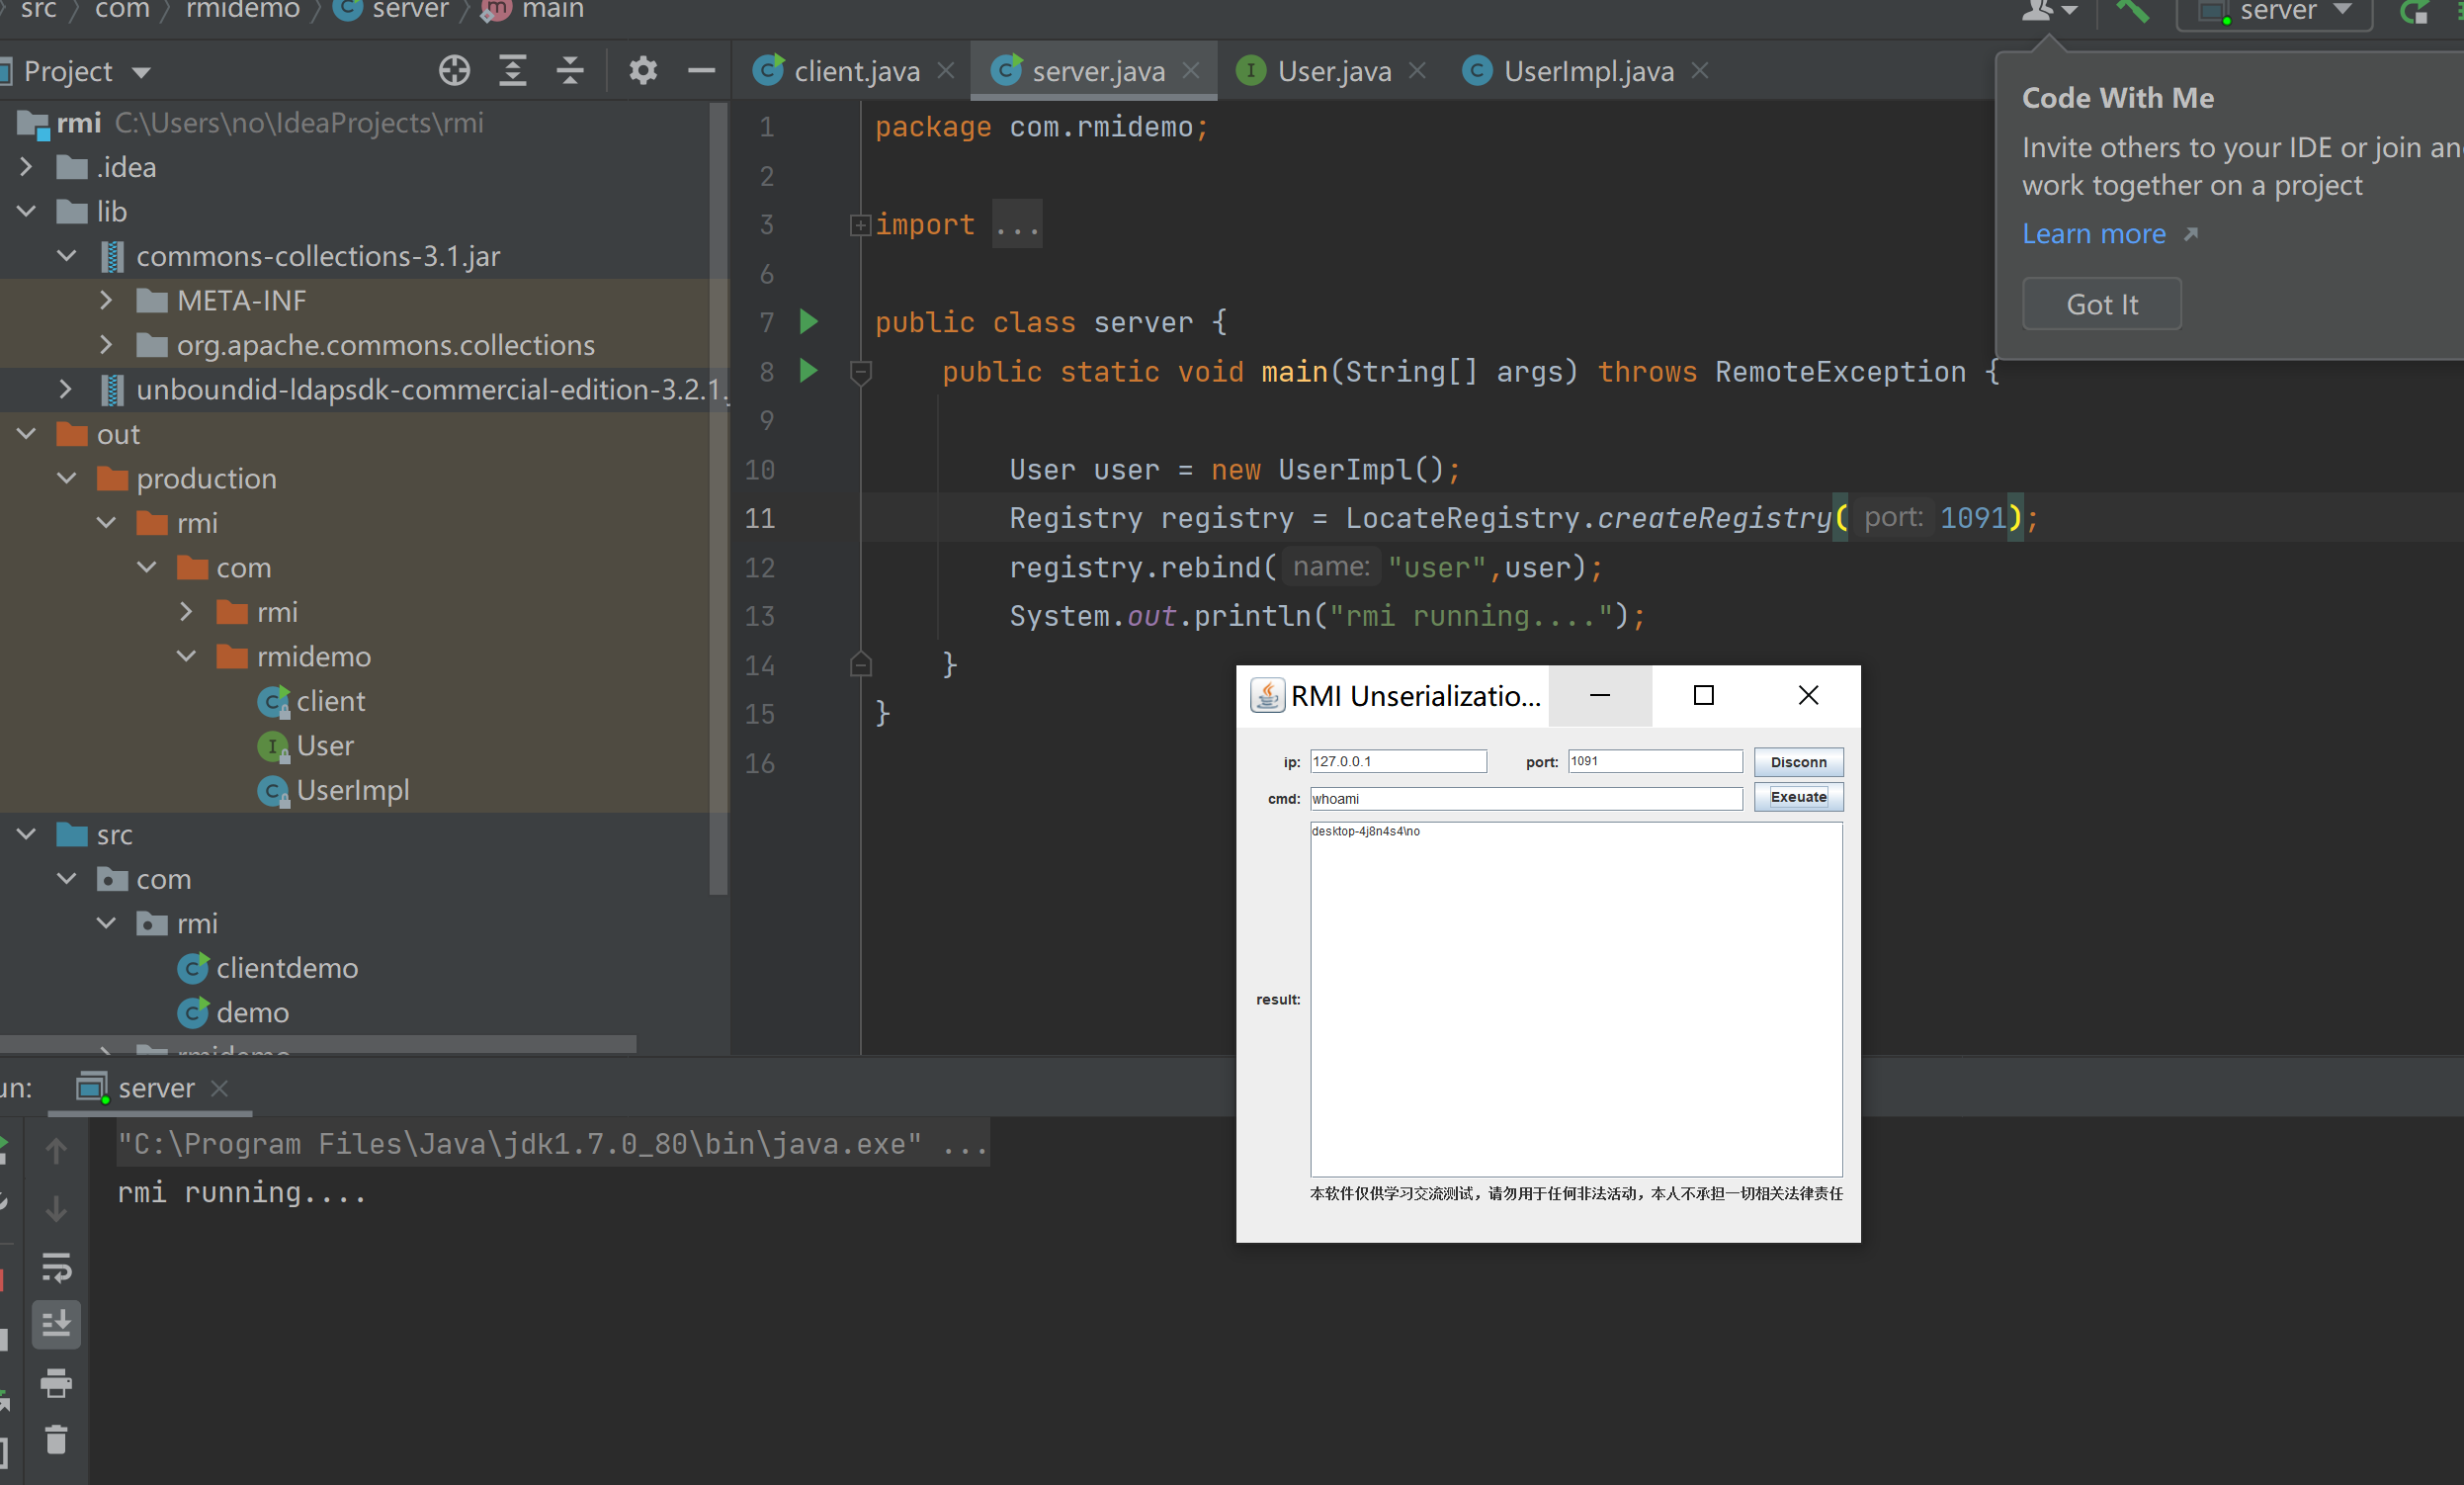The width and height of the screenshot is (2464, 1485).
Task: Close the client.java tab
Action: point(946,71)
